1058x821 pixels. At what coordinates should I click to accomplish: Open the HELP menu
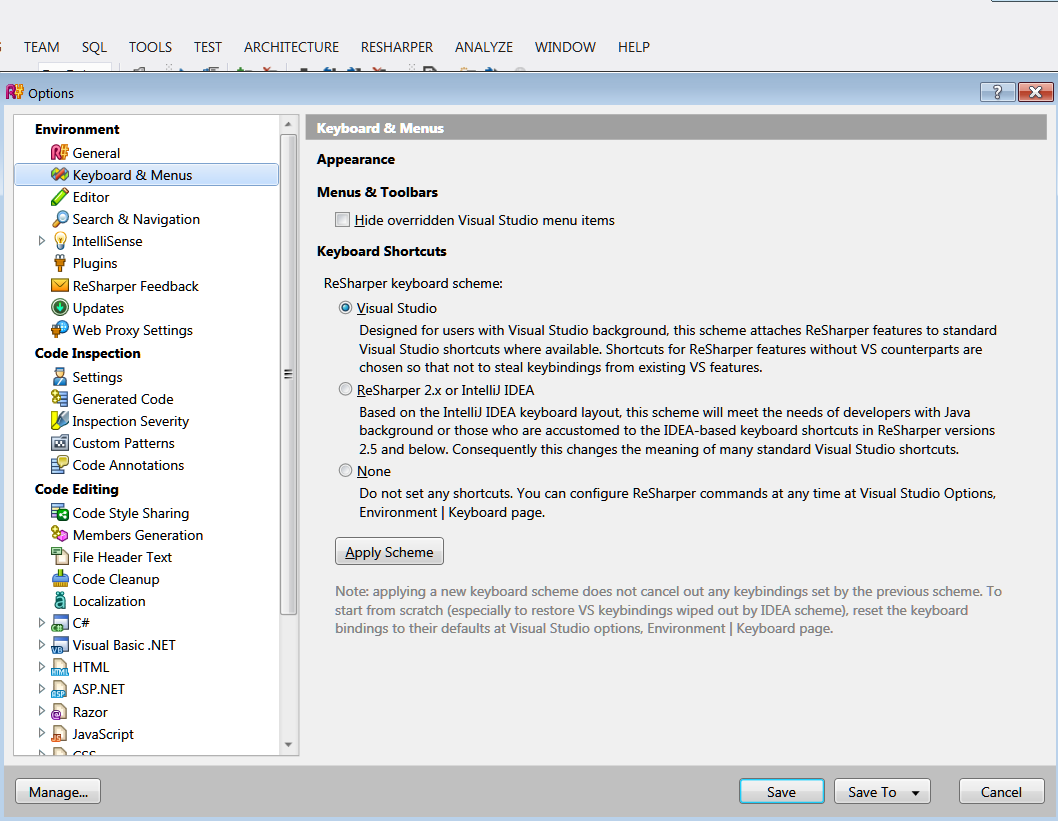634,47
